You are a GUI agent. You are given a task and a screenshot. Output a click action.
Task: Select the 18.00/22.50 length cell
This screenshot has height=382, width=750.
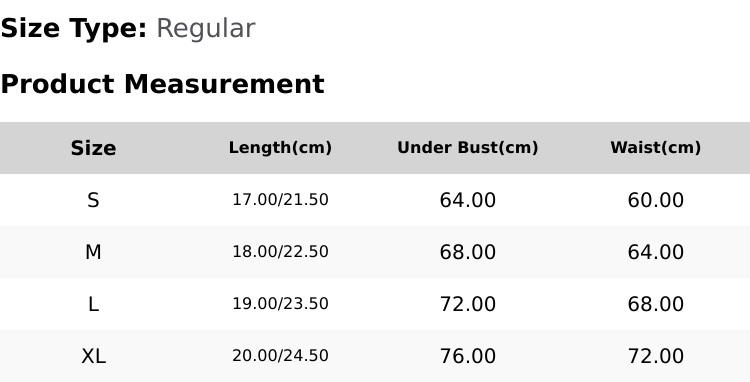[280, 251]
